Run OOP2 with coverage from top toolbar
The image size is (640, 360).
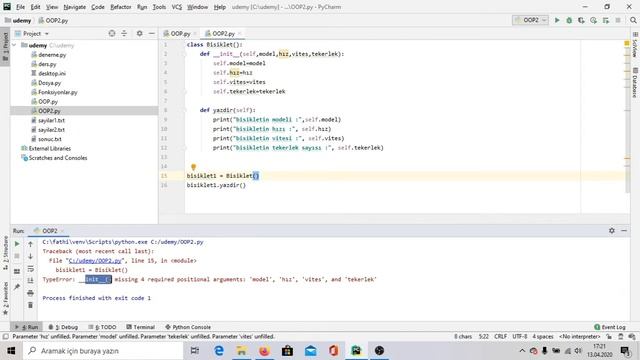pyautogui.click(x=581, y=20)
